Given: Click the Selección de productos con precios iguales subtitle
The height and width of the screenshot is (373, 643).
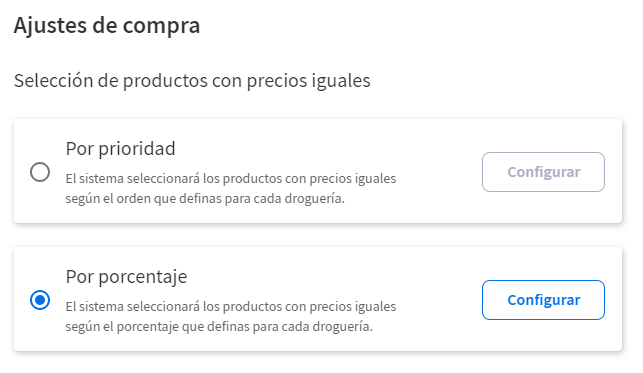Looking at the screenshot, I should coord(192,80).
